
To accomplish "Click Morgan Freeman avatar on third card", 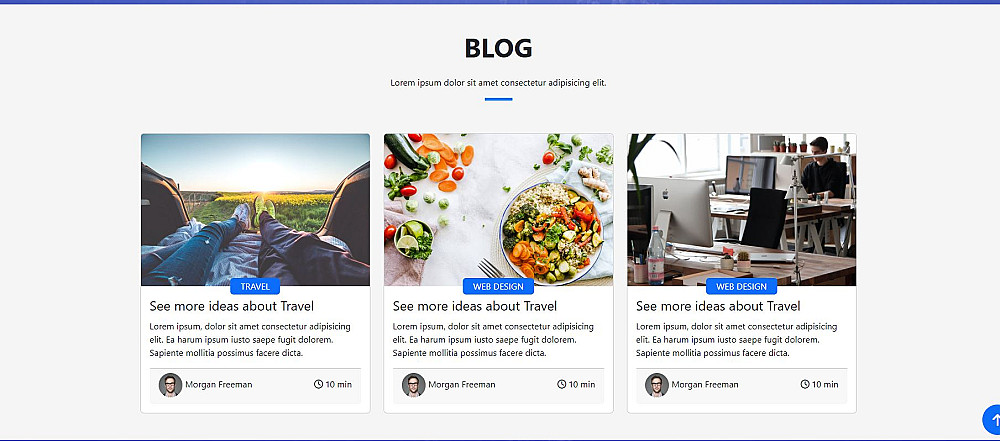I will tap(657, 385).
